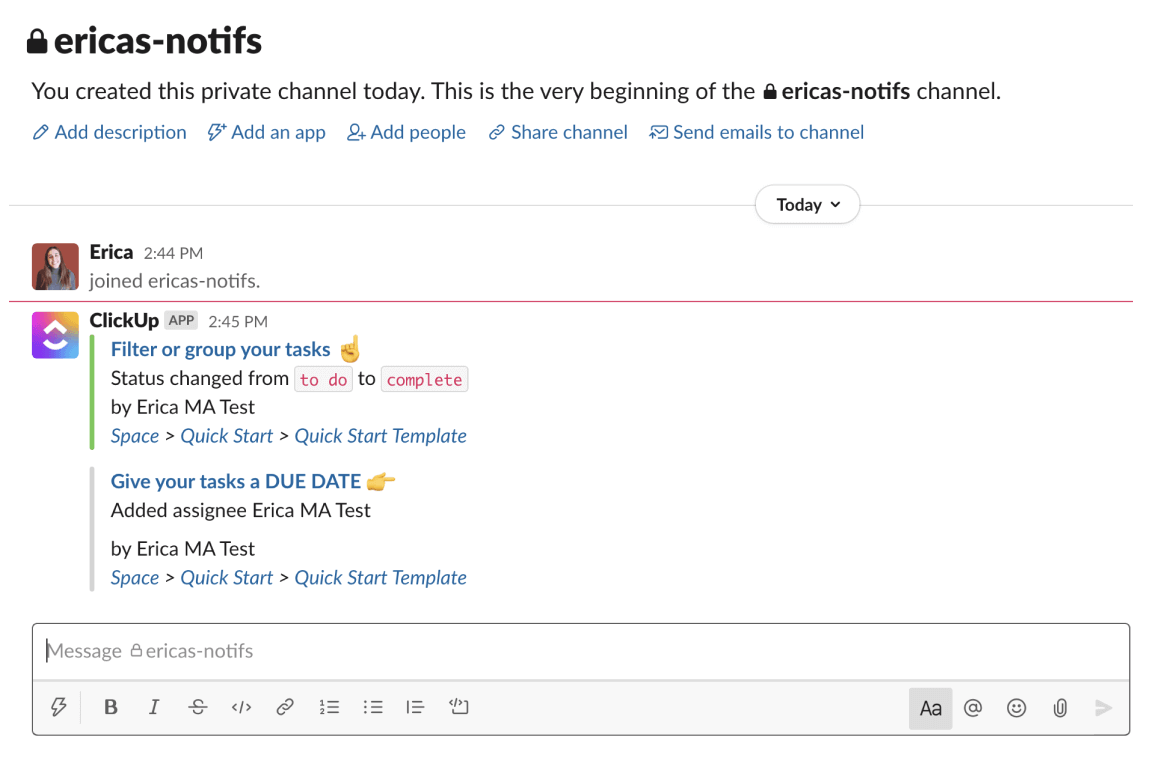Screen dimensions: 1161x772
Task: Click bold ericas-notifs mention in intro text
Action: click(x=846, y=91)
